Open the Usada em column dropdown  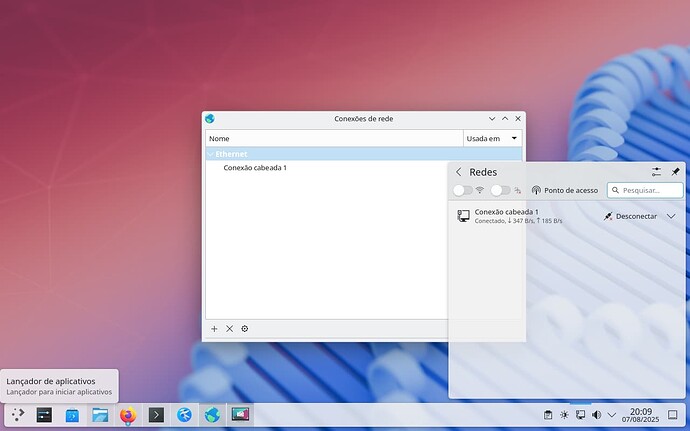[514, 138]
